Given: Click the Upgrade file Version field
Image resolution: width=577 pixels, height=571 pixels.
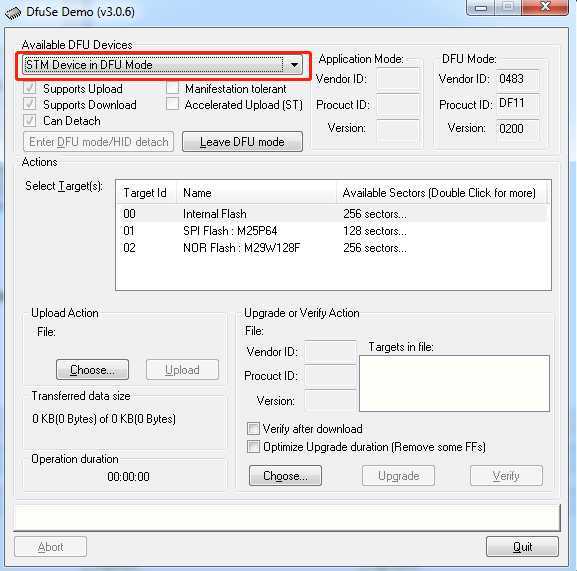Looking at the screenshot, I should click(330, 400).
